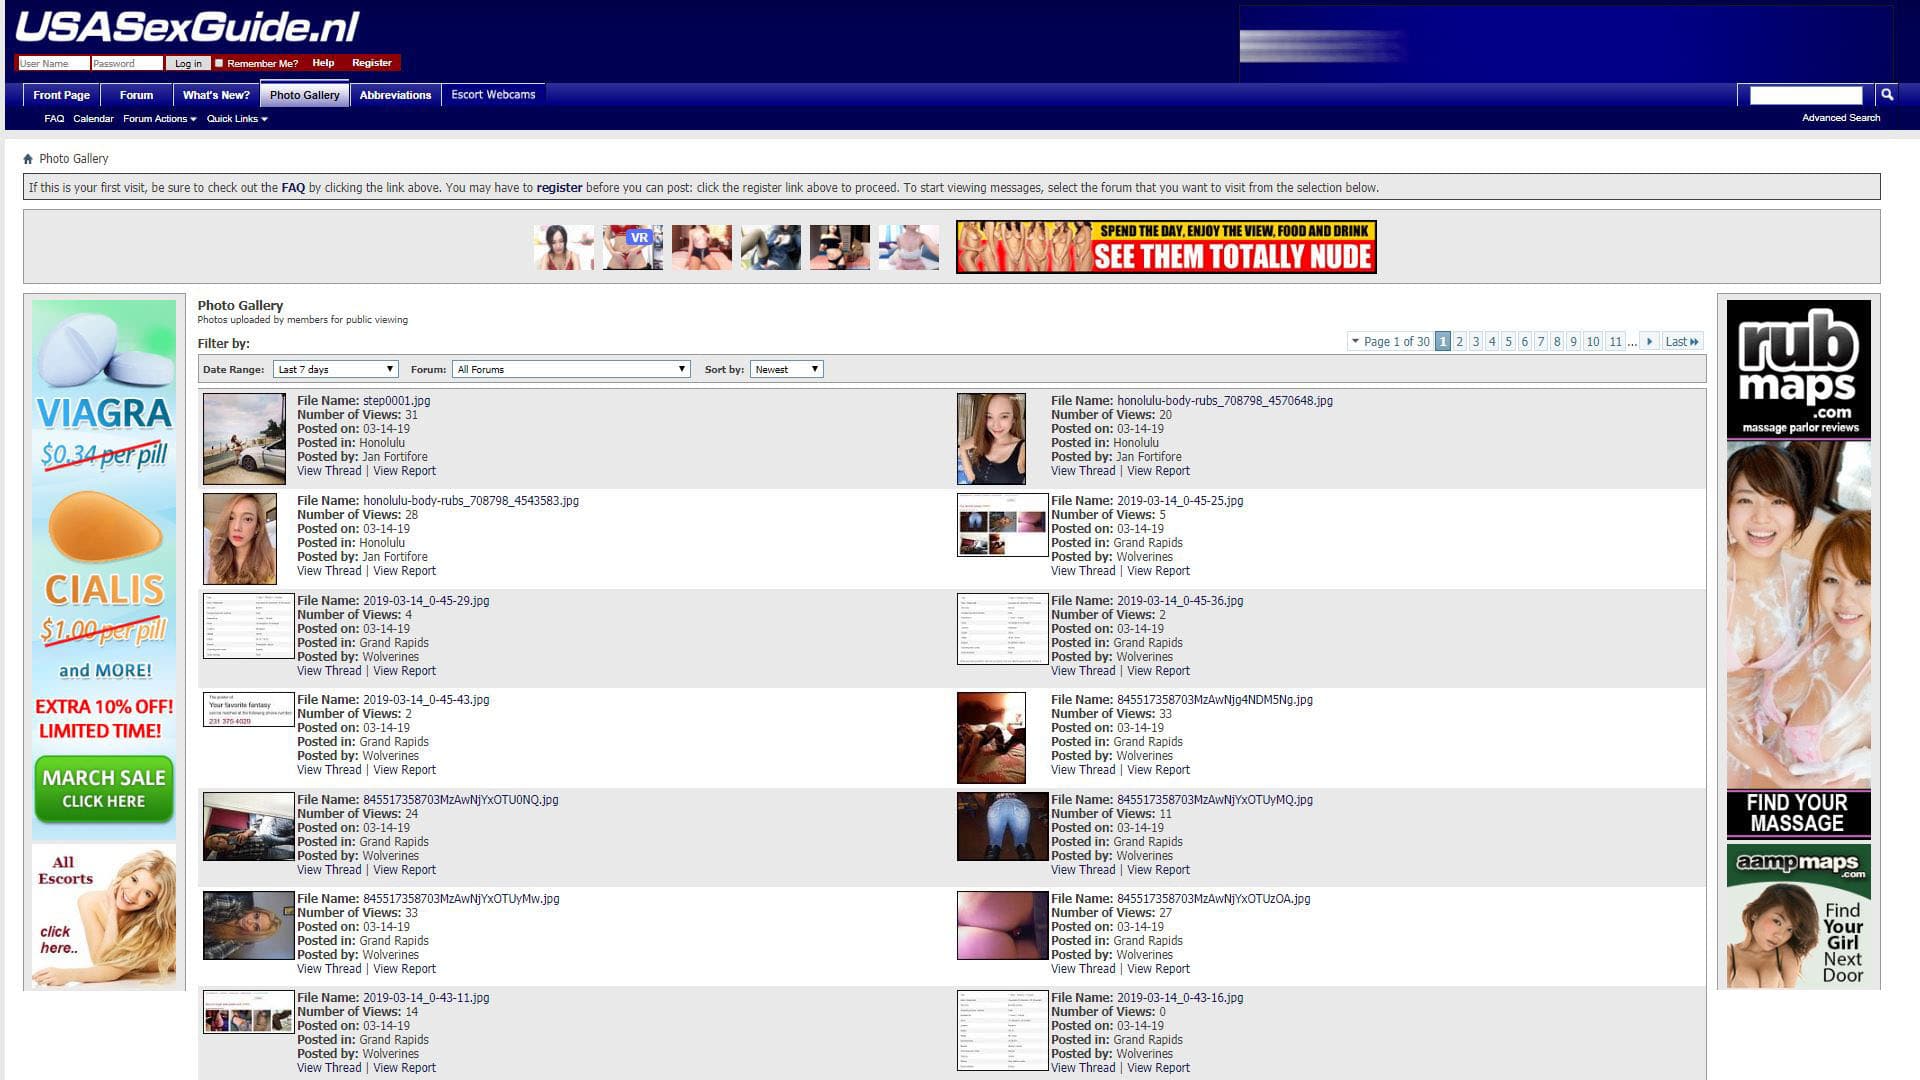The width and height of the screenshot is (1920, 1080).
Task: Jump to Last page in pagination
Action: 1681,342
